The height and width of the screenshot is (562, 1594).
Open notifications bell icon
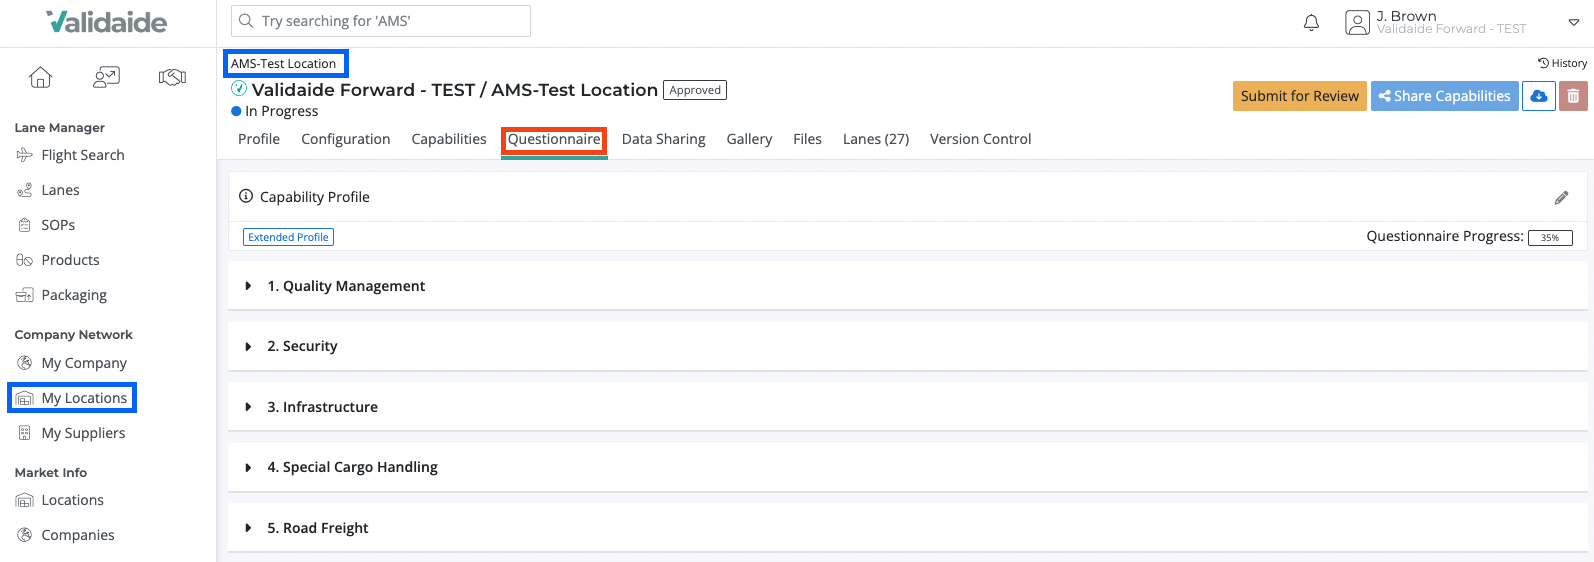(1311, 22)
